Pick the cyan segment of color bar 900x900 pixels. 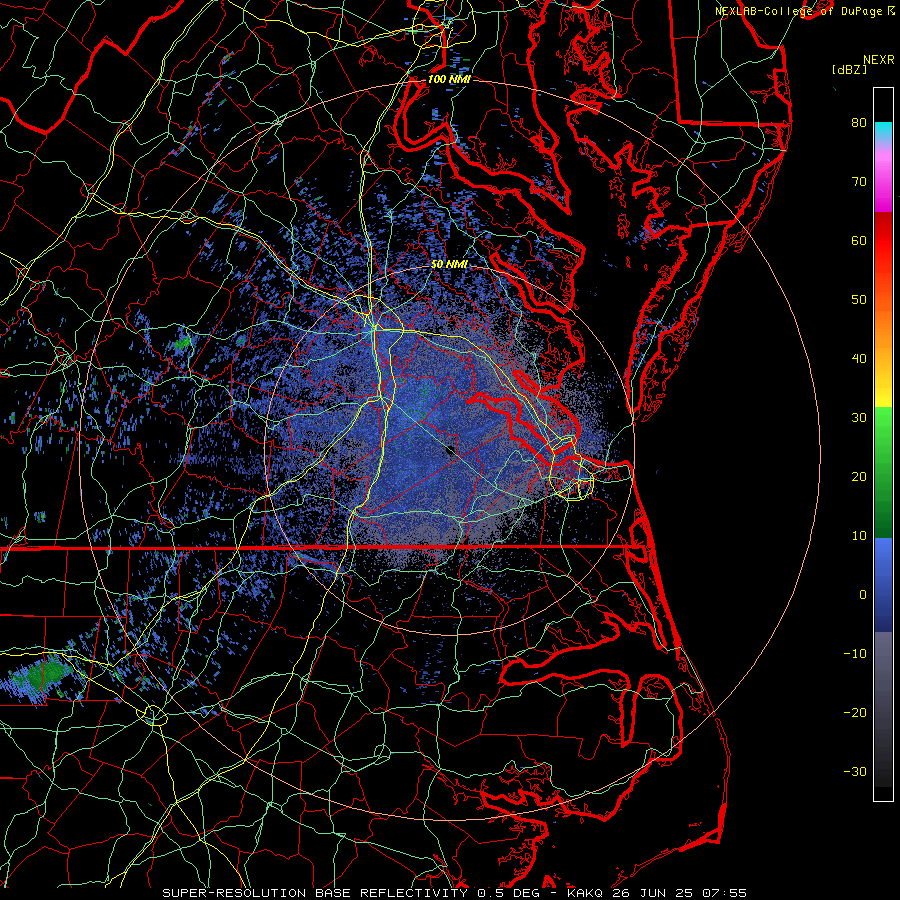883,131
